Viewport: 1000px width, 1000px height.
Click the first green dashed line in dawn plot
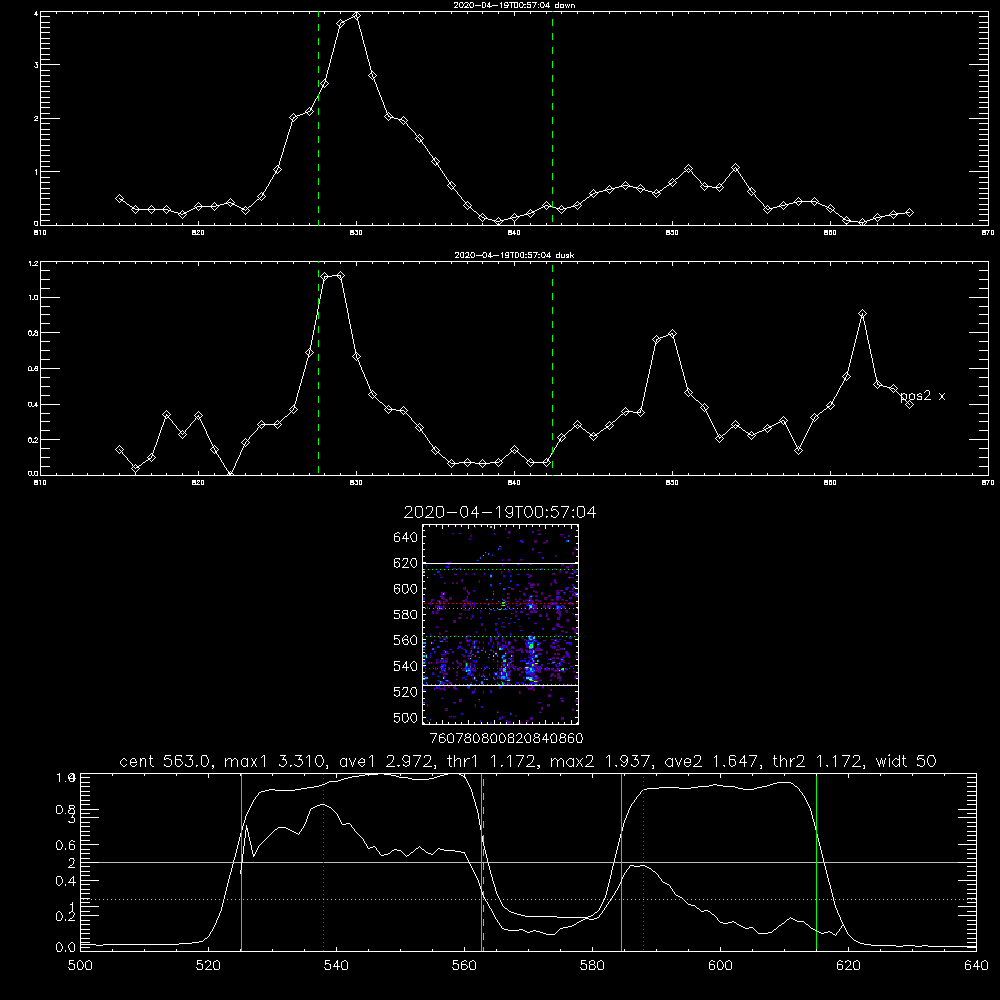tap(318, 119)
